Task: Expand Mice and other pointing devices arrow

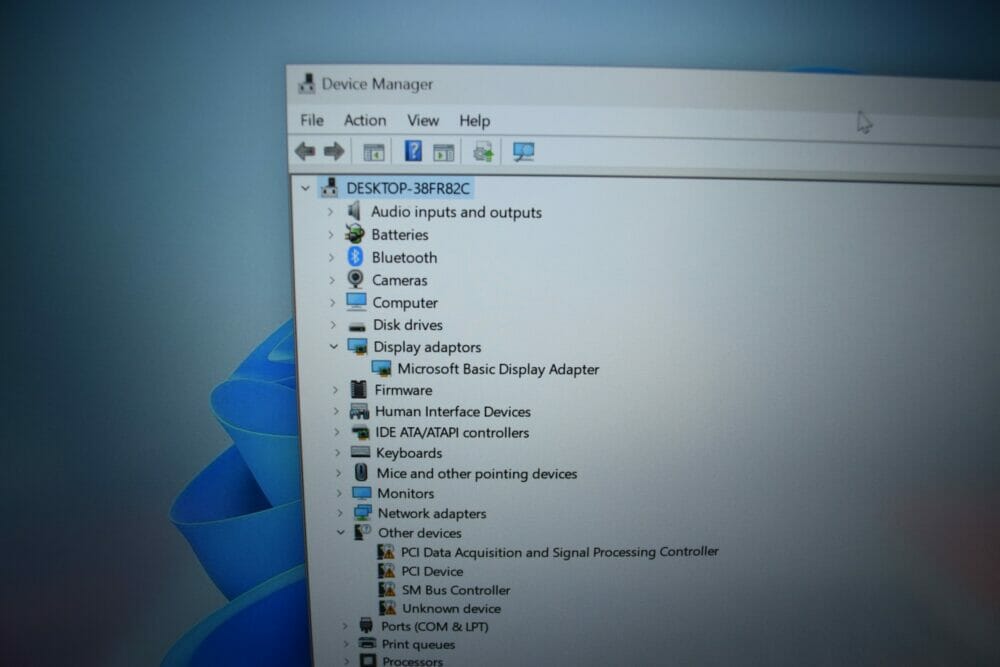Action: pos(339,473)
